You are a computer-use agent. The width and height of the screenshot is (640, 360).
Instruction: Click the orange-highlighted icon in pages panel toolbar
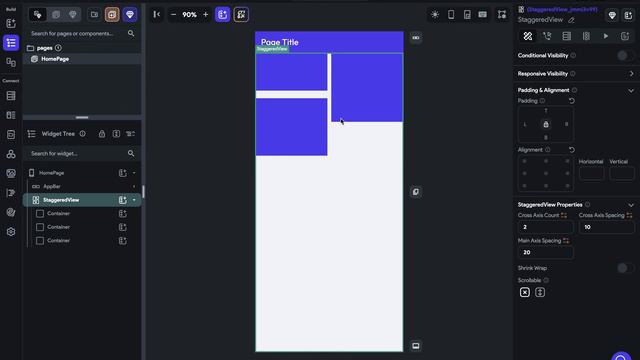point(112,15)
